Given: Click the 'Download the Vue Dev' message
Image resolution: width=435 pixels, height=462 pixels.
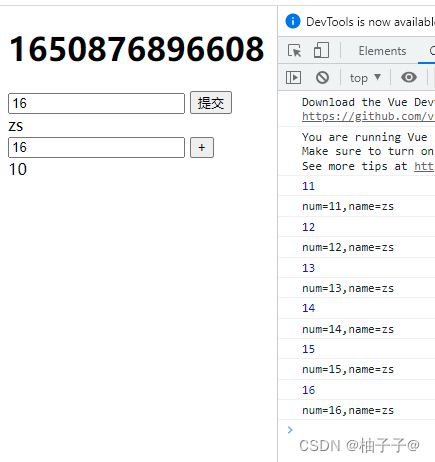Looking at the screenshot, I should pyautogui.click(x=368, y=102).
